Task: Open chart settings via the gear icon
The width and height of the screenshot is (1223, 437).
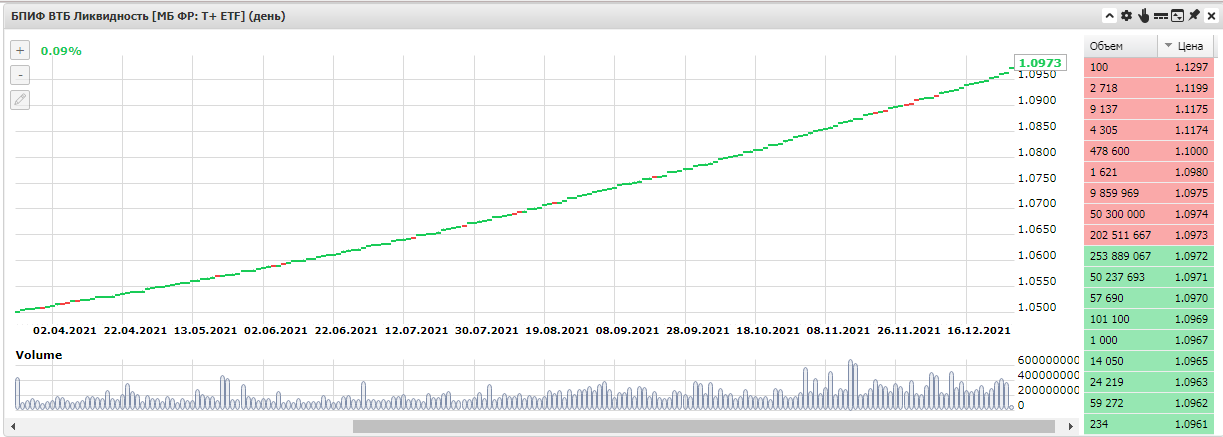Action: point(1126,16)
